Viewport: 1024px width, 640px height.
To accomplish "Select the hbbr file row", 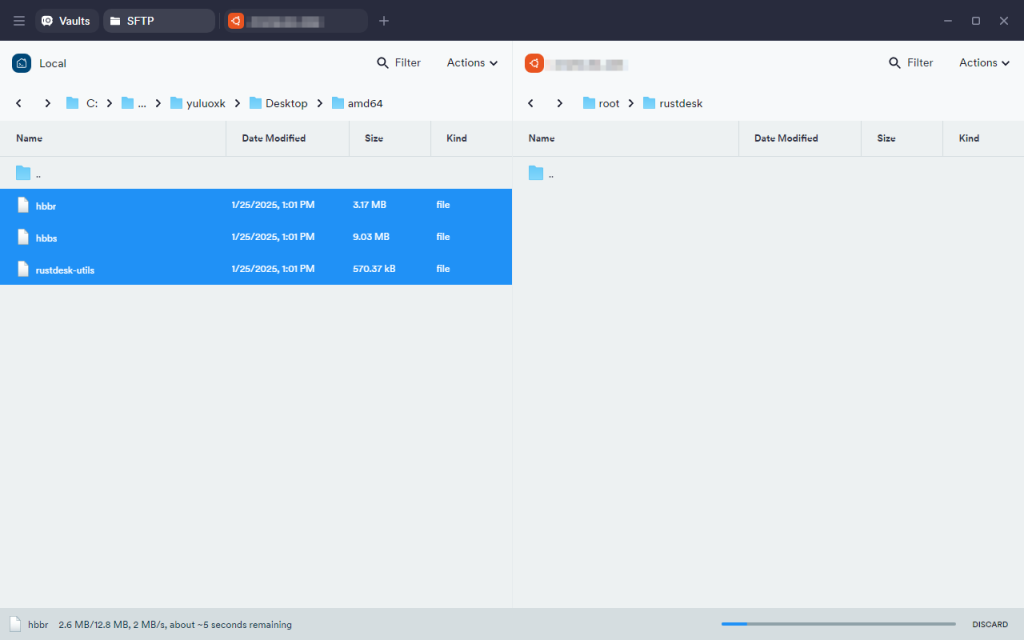I will click(256, 205).
